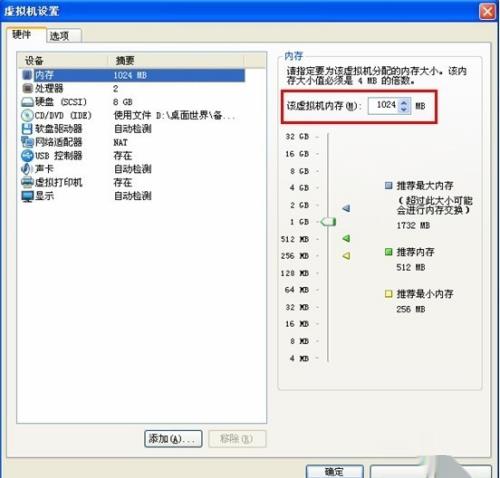Click the 使用文件 D:\桌面世界 summary text
500x478 pixels.
(x=174, y=115)
